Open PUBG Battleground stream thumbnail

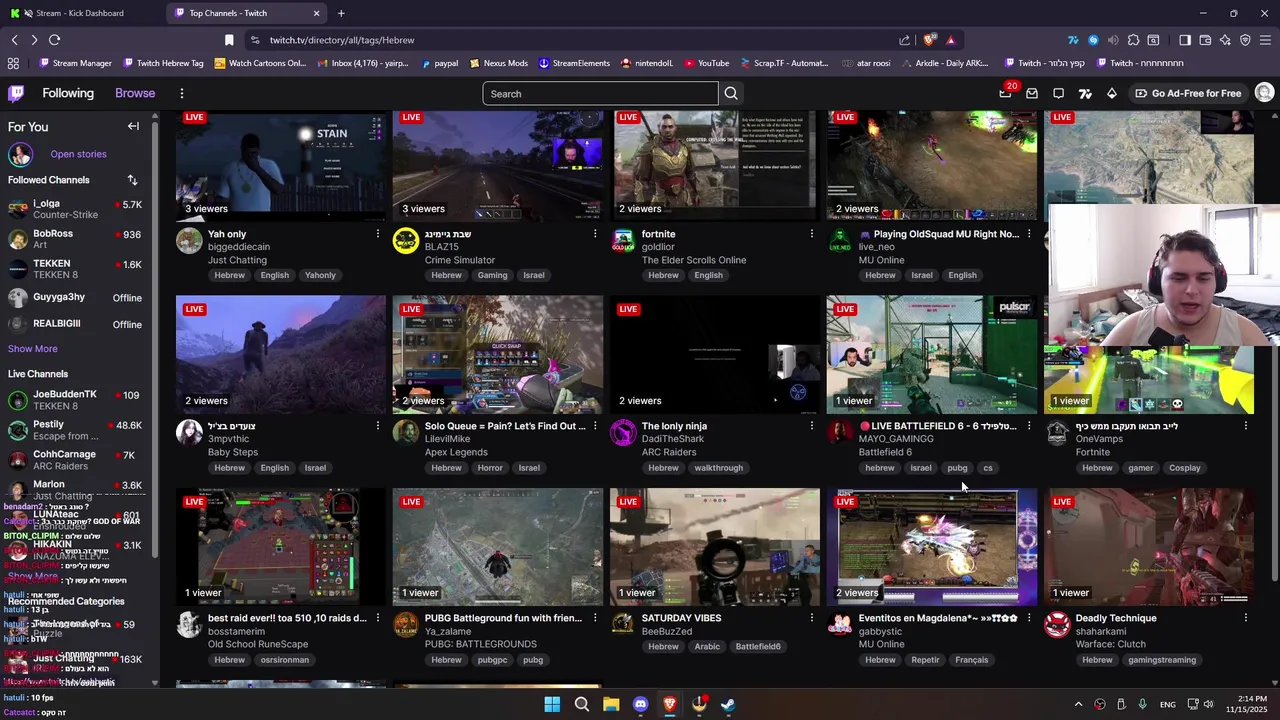tap(497, 546)
